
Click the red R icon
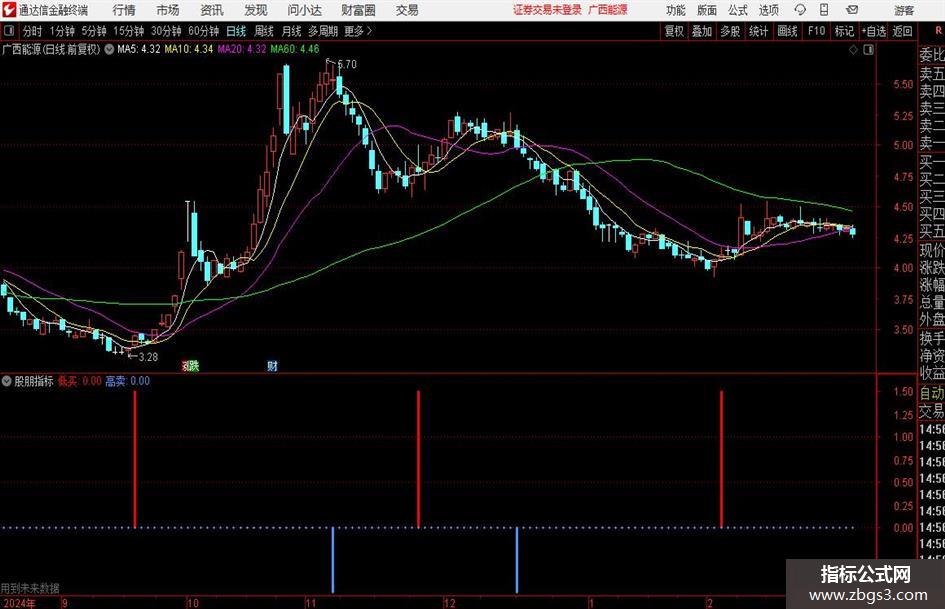click(938, 31)
